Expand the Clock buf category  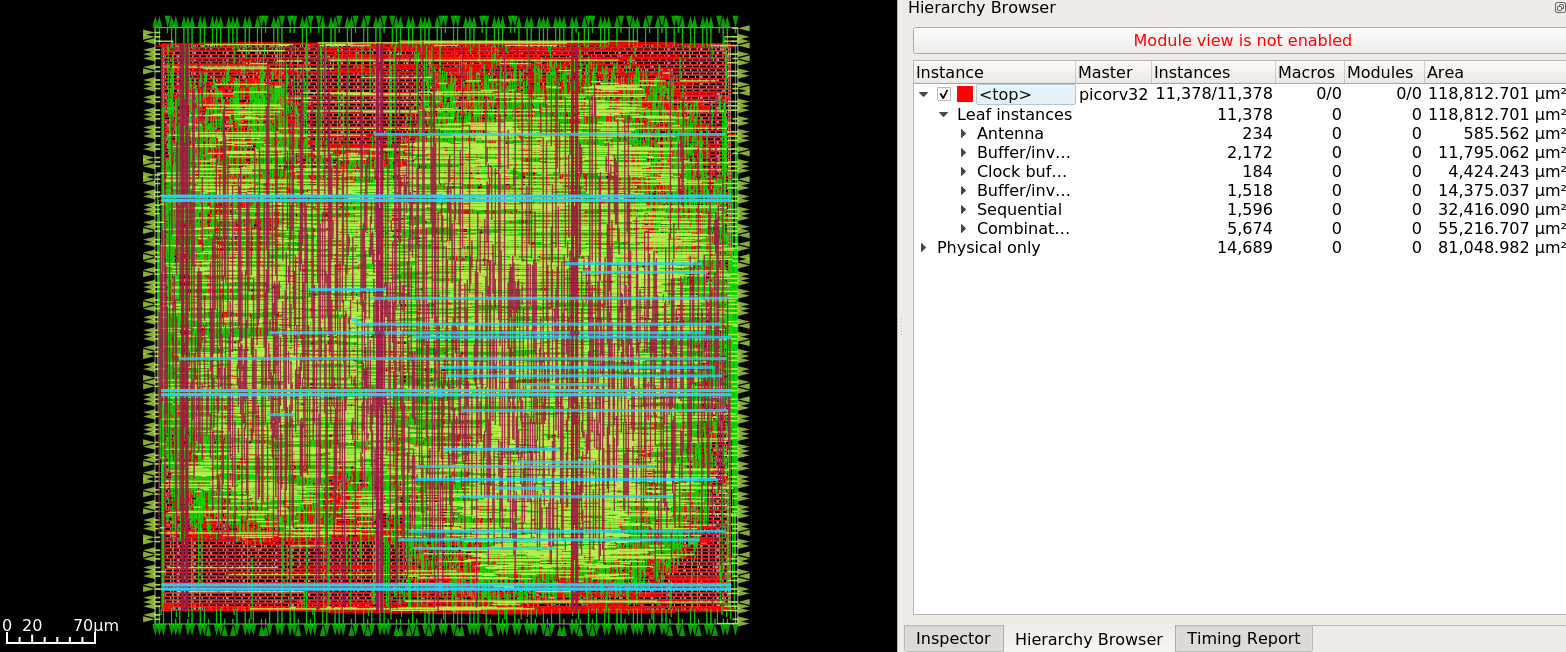(x=963, y=172)
